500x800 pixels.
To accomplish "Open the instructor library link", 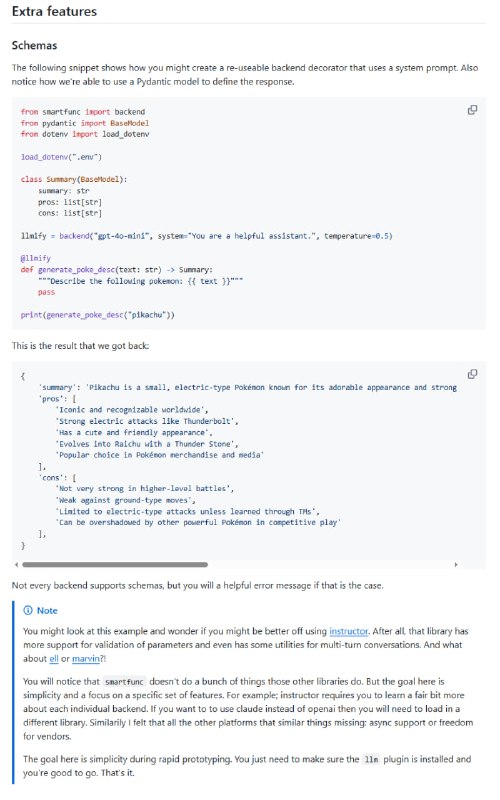I will point(348,631).
